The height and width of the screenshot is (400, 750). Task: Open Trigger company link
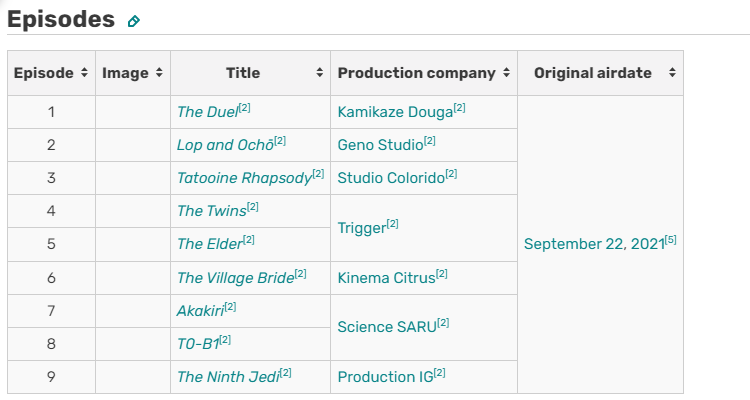coord(362,228)
